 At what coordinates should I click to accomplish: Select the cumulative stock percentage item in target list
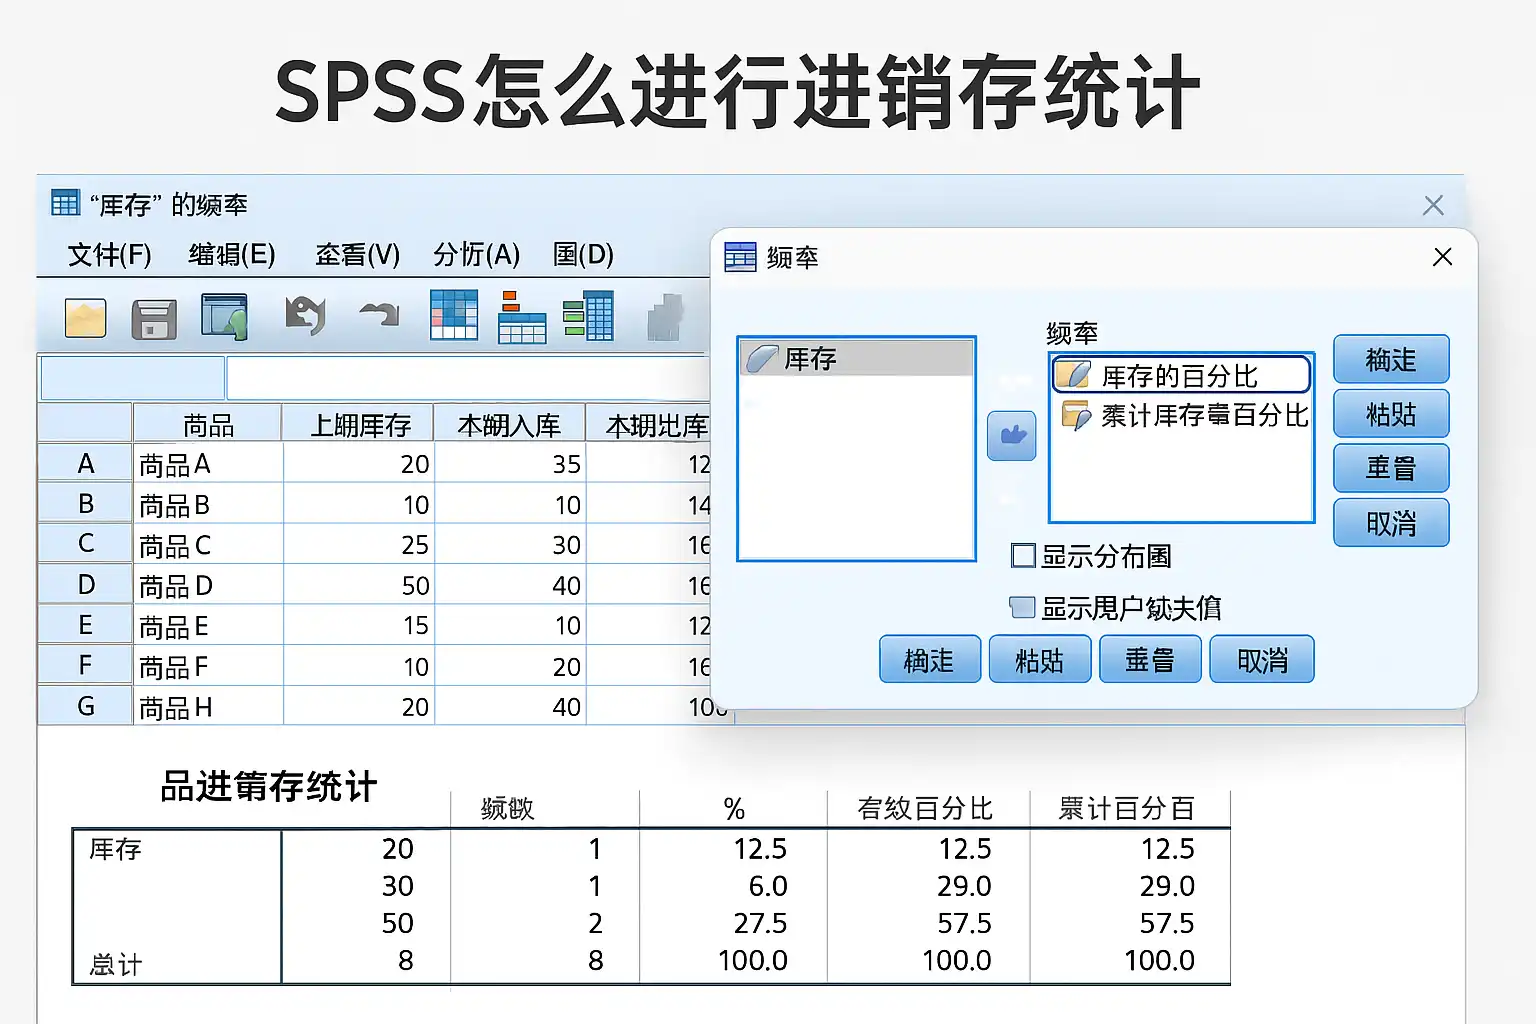tap(1184, 415)
